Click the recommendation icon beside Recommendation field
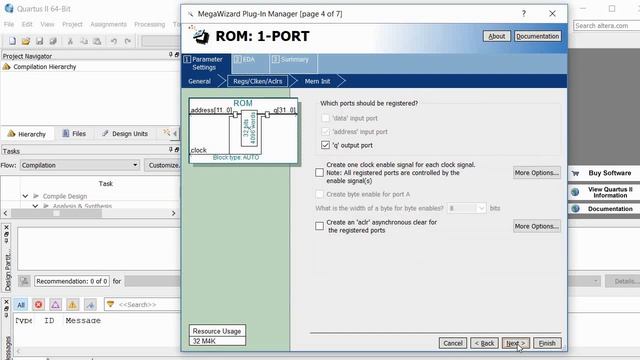This screenshot has height=360, width=640. click(24, 281)
